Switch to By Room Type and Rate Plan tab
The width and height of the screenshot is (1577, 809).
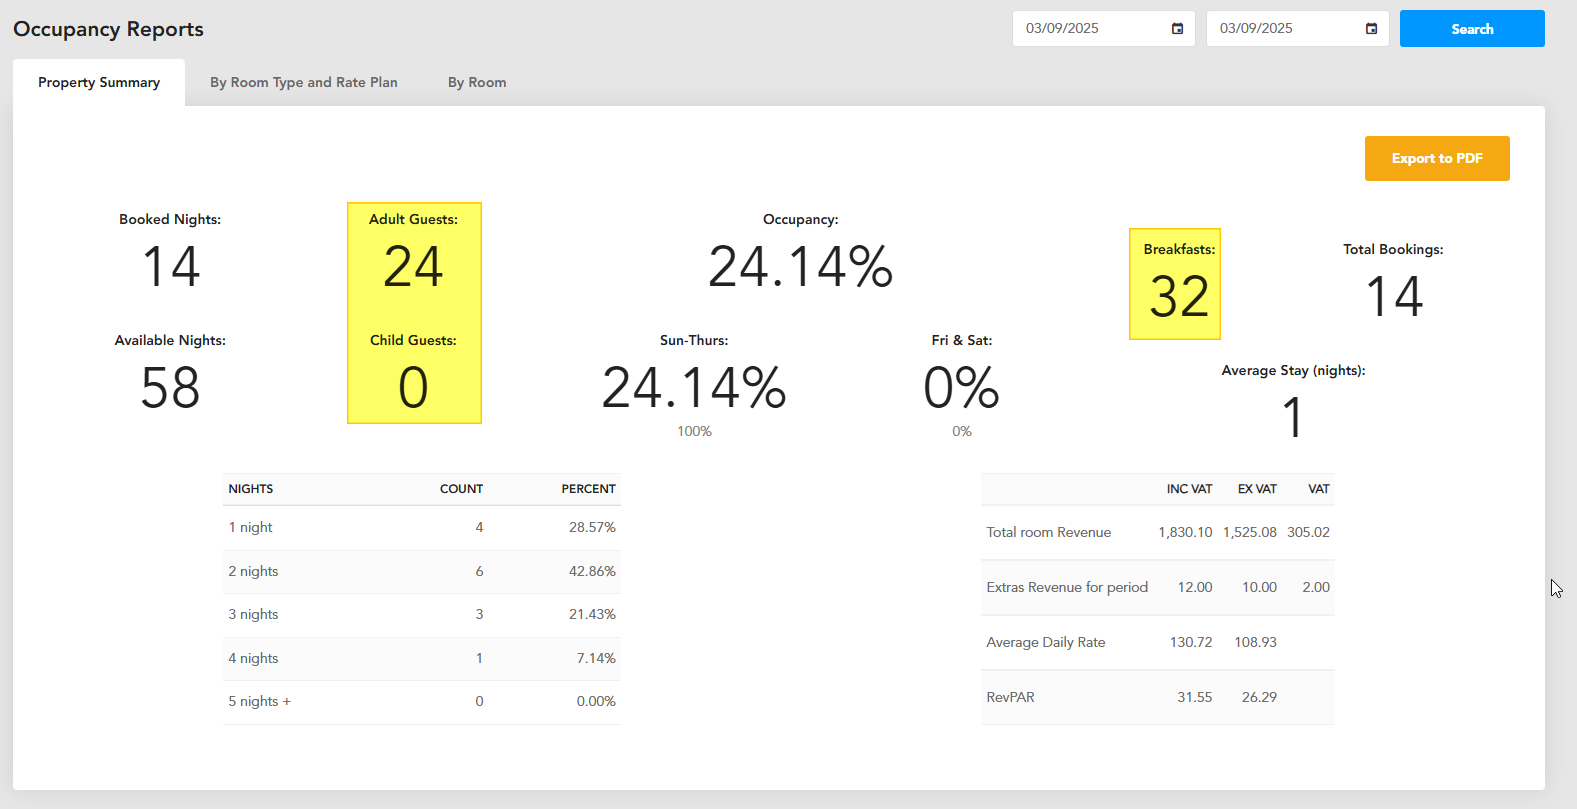(304, 82)
